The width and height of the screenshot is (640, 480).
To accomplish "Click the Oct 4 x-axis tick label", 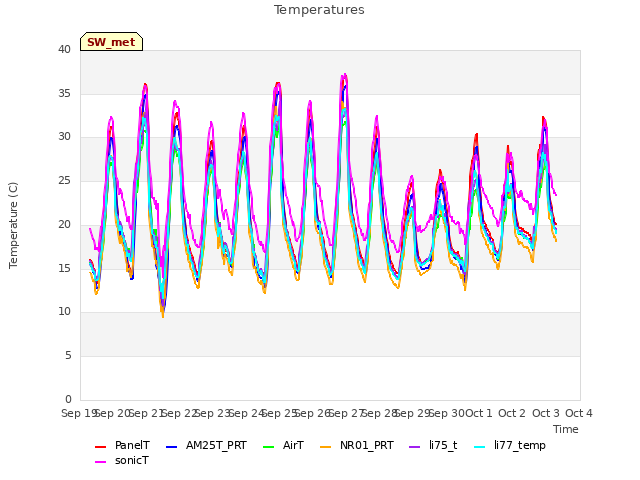I will coord(579,413).
